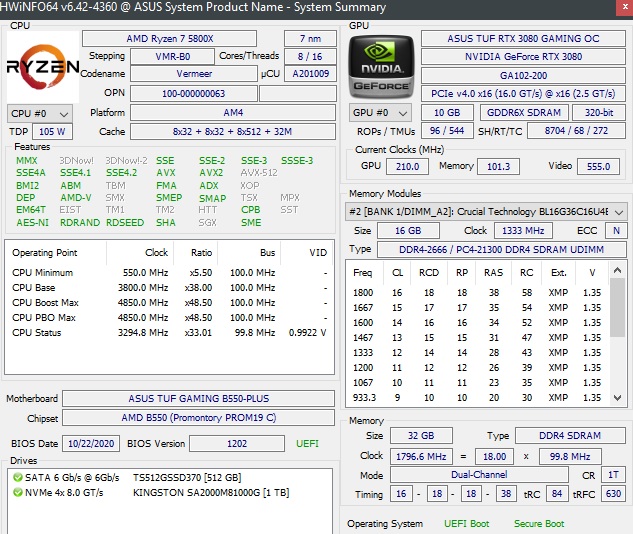Click the 16 GB module size field
This screenshot has width=633, height=534.
pos(408,230)
